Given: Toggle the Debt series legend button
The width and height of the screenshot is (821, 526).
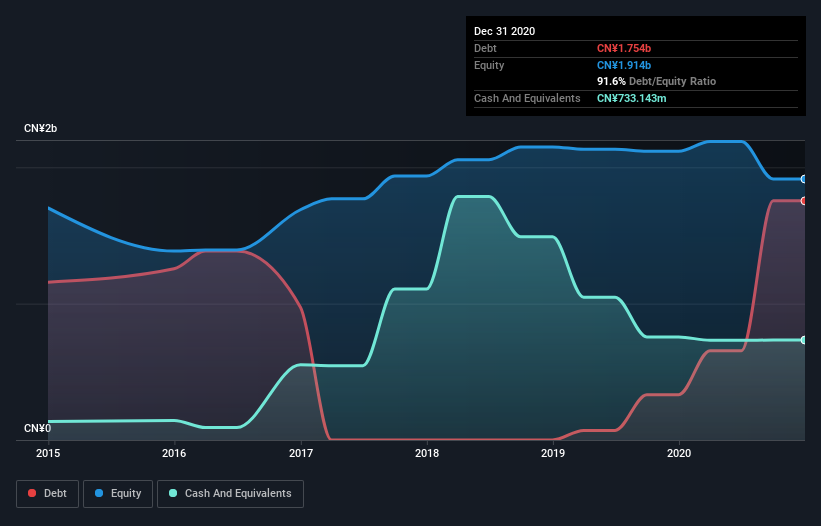Looking at the screenshot, I should click(x=48, y=494).
